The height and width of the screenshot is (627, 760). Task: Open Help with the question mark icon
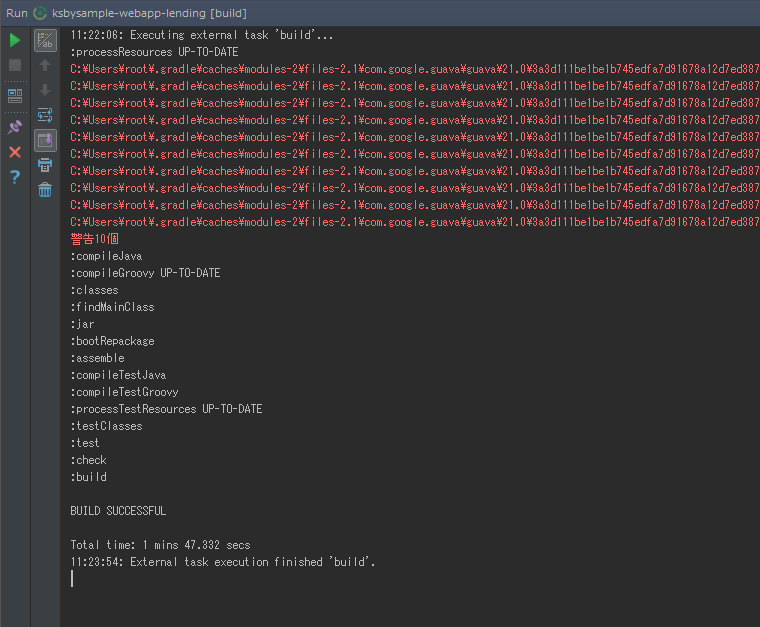pos(15,177)
